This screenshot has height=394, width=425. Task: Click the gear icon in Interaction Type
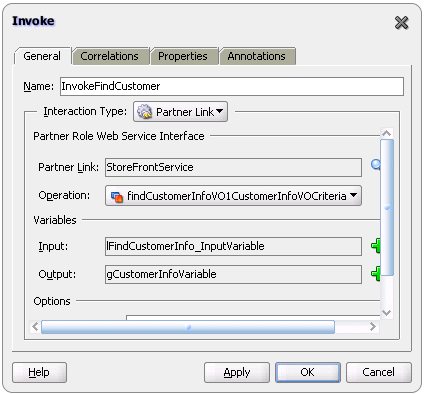(x=144, y=112)
